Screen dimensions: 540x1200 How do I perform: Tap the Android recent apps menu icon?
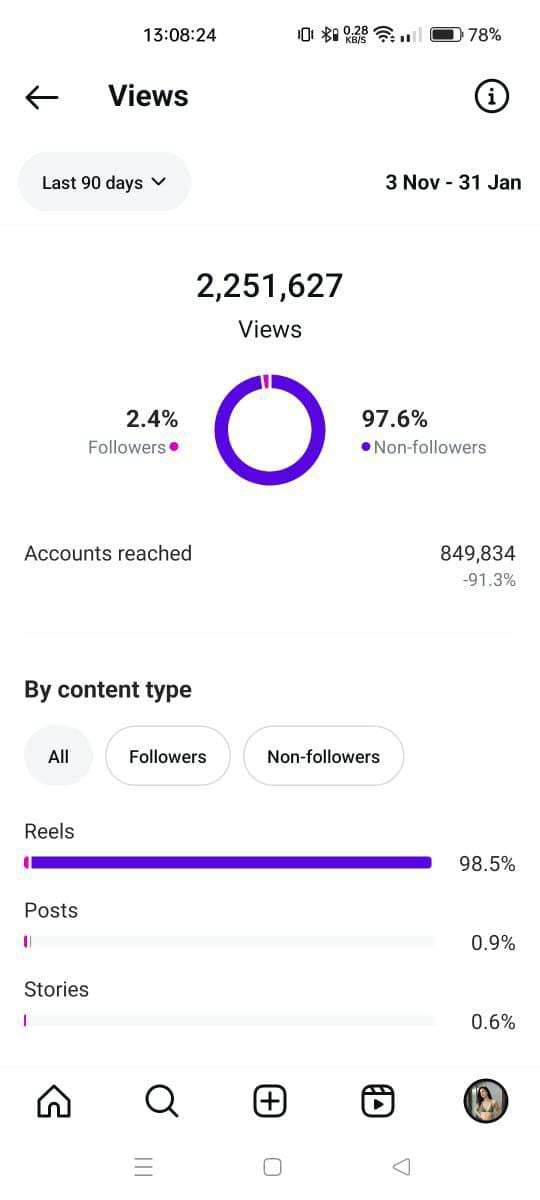tap(143, 1166)
